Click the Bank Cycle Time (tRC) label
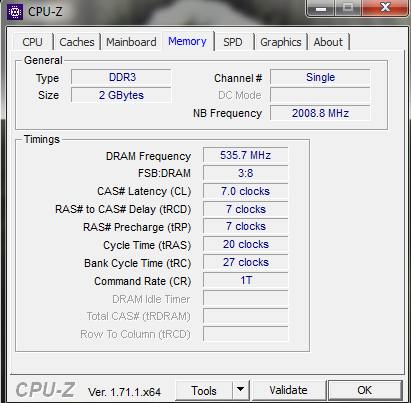Screen dimensions: 411x403 tap(138, 263)
